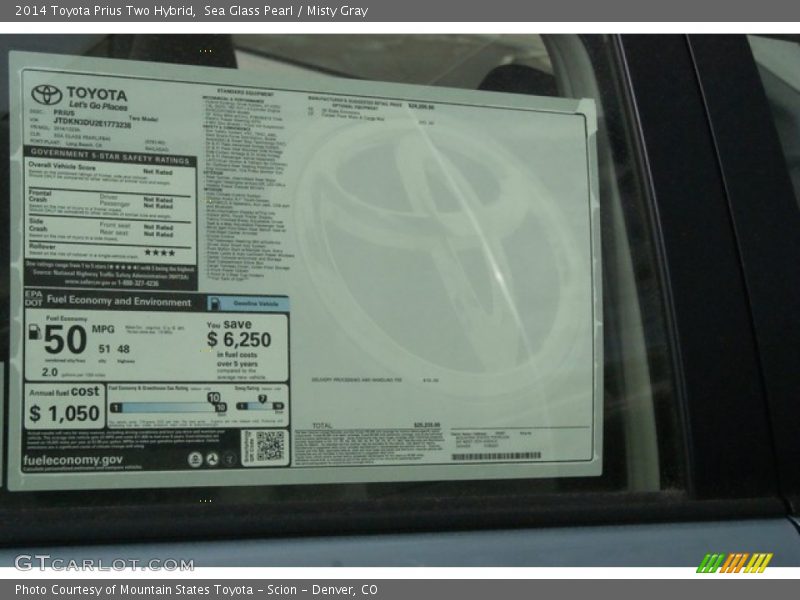
Task: Click the Toyota logo emblem on sticker
Action: (46, 95)
